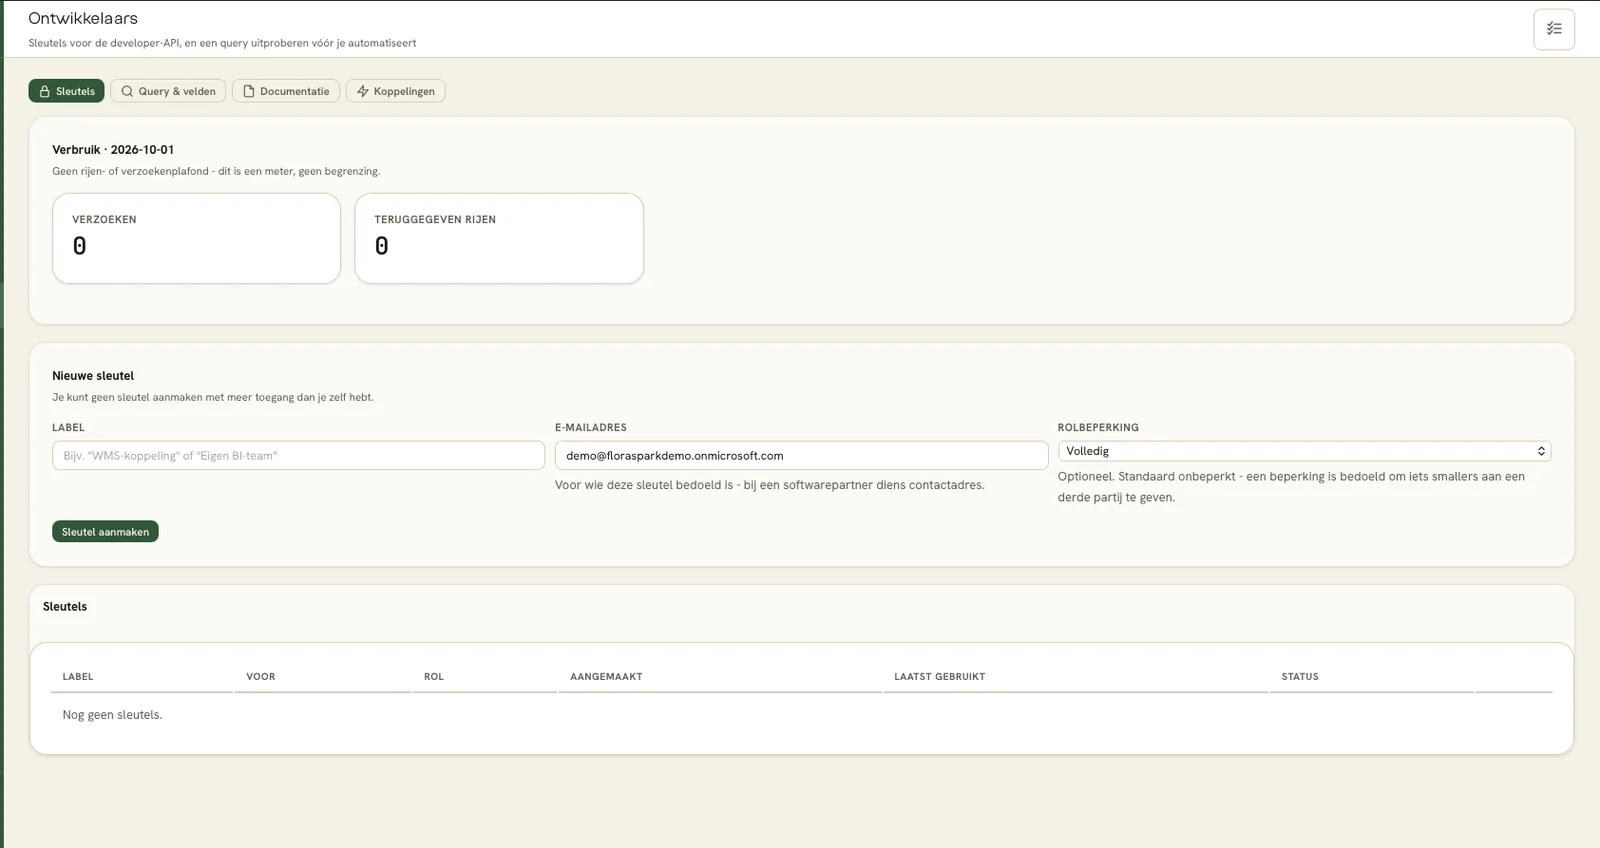Click the E-mailadres input field
1600x848 pixels.
[801, 456]
